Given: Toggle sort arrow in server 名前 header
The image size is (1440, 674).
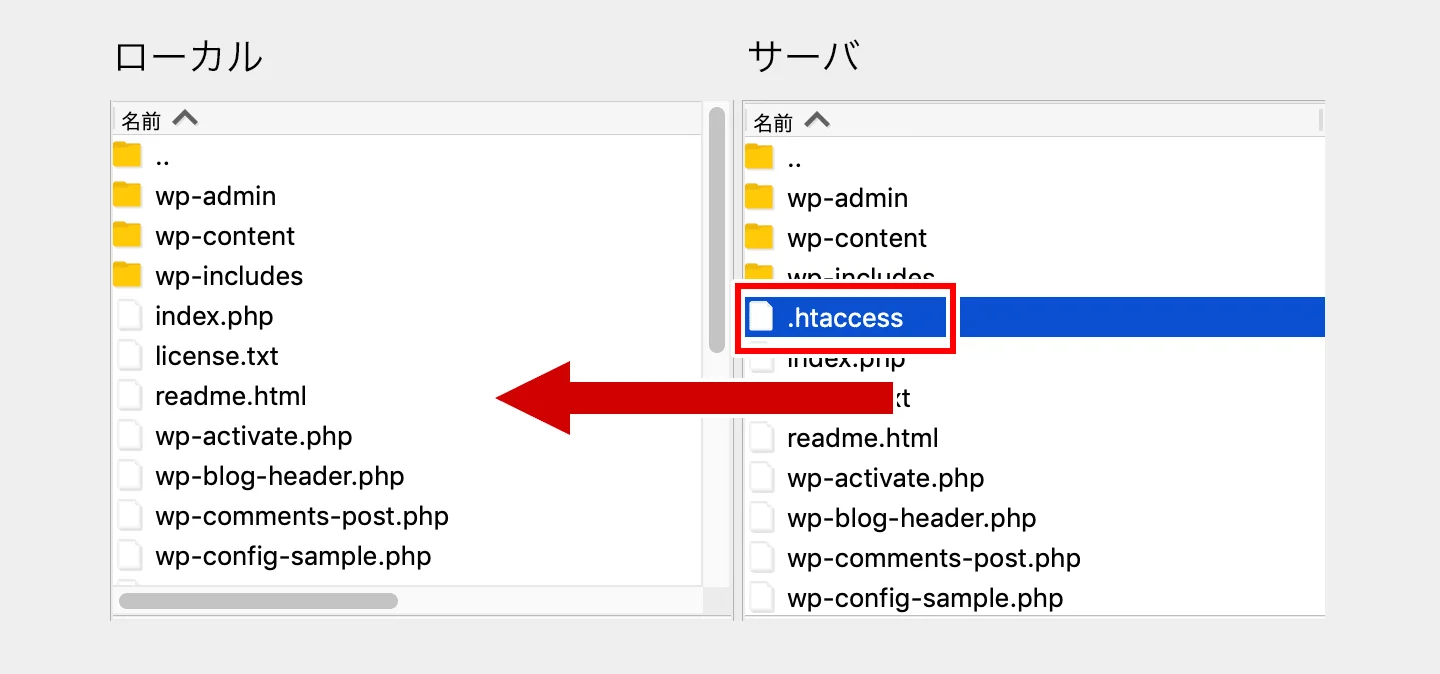Looking at the screenshot, I should tap(817, 120).
